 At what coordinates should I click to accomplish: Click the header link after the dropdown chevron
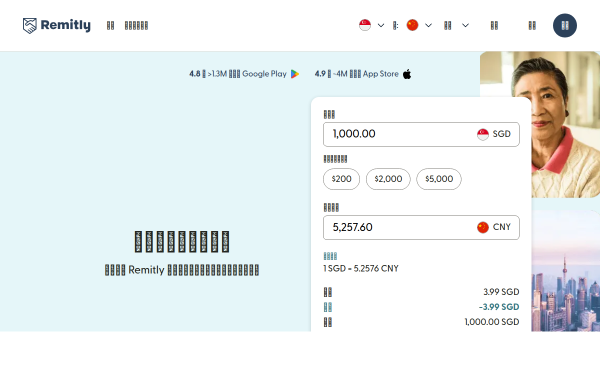point(494,26)
